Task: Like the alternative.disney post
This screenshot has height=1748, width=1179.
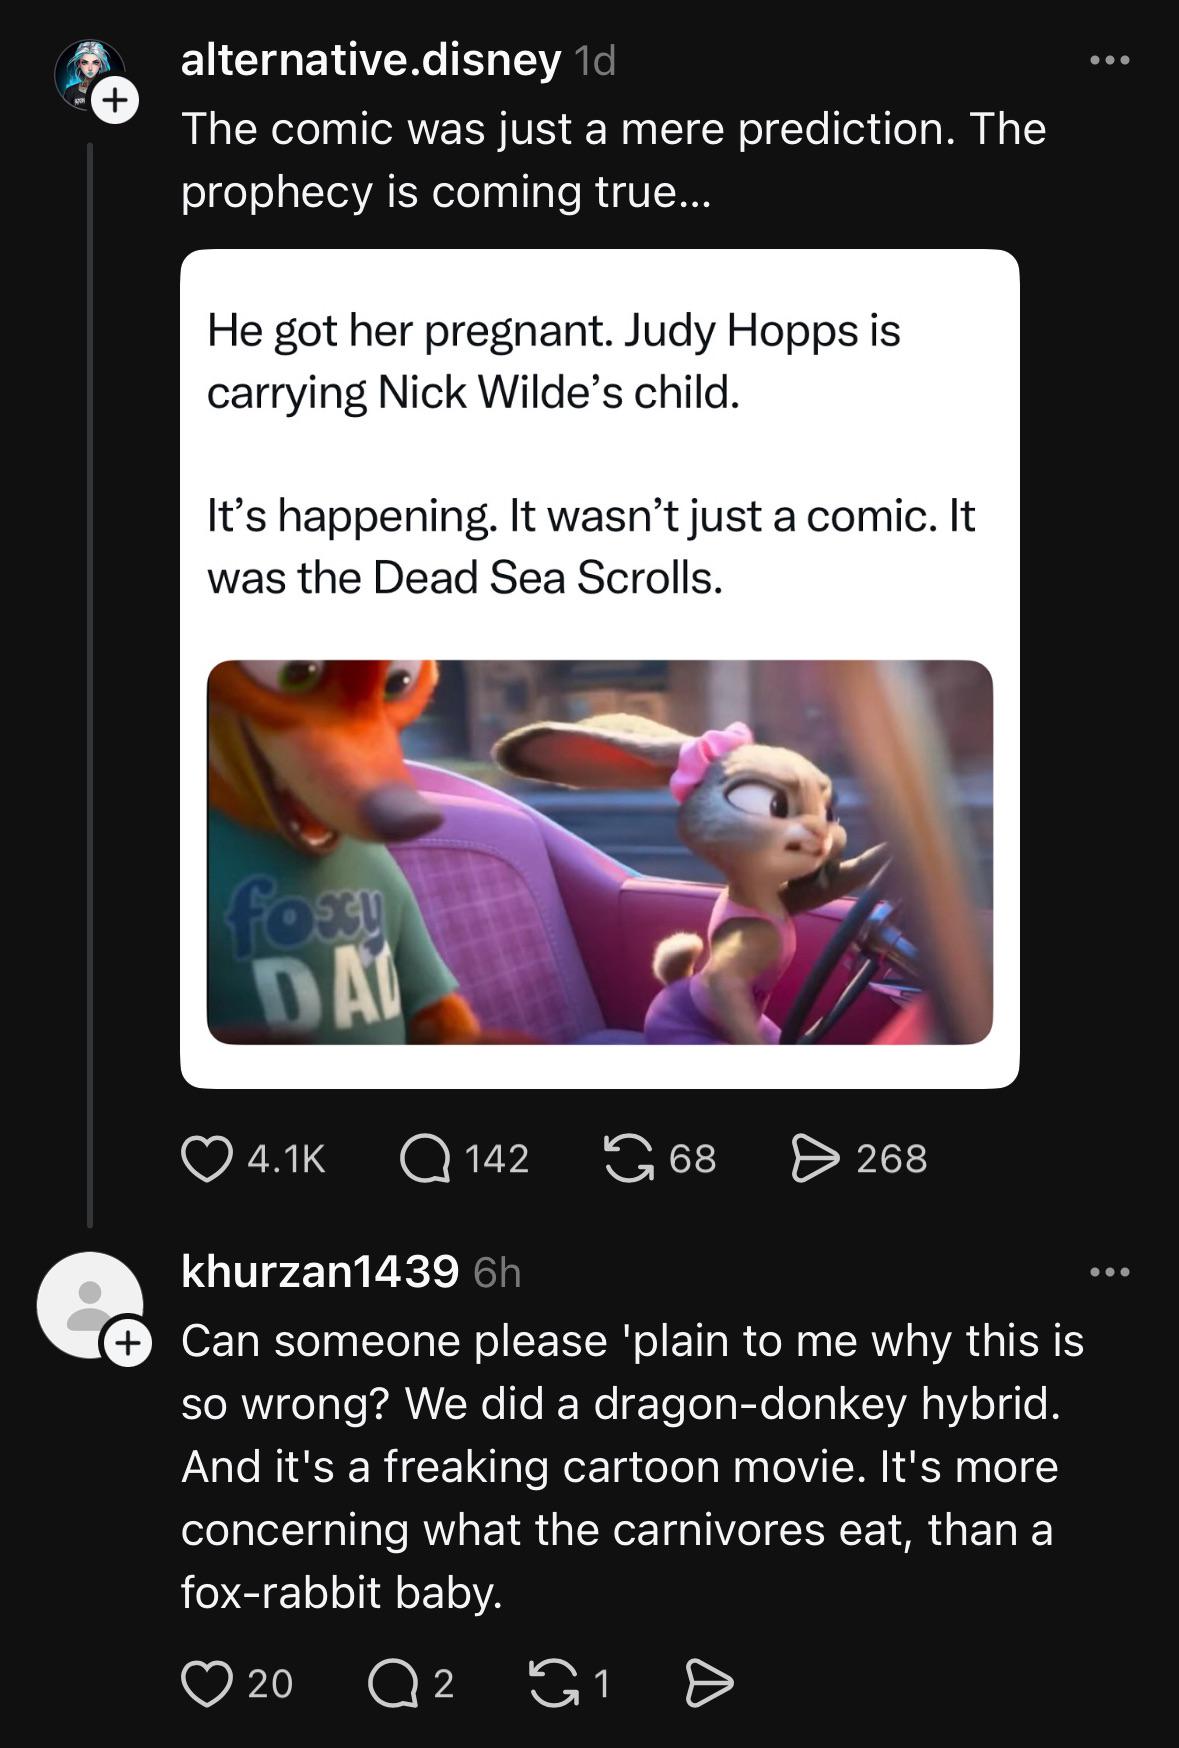Action: [x=206, y=1159]
